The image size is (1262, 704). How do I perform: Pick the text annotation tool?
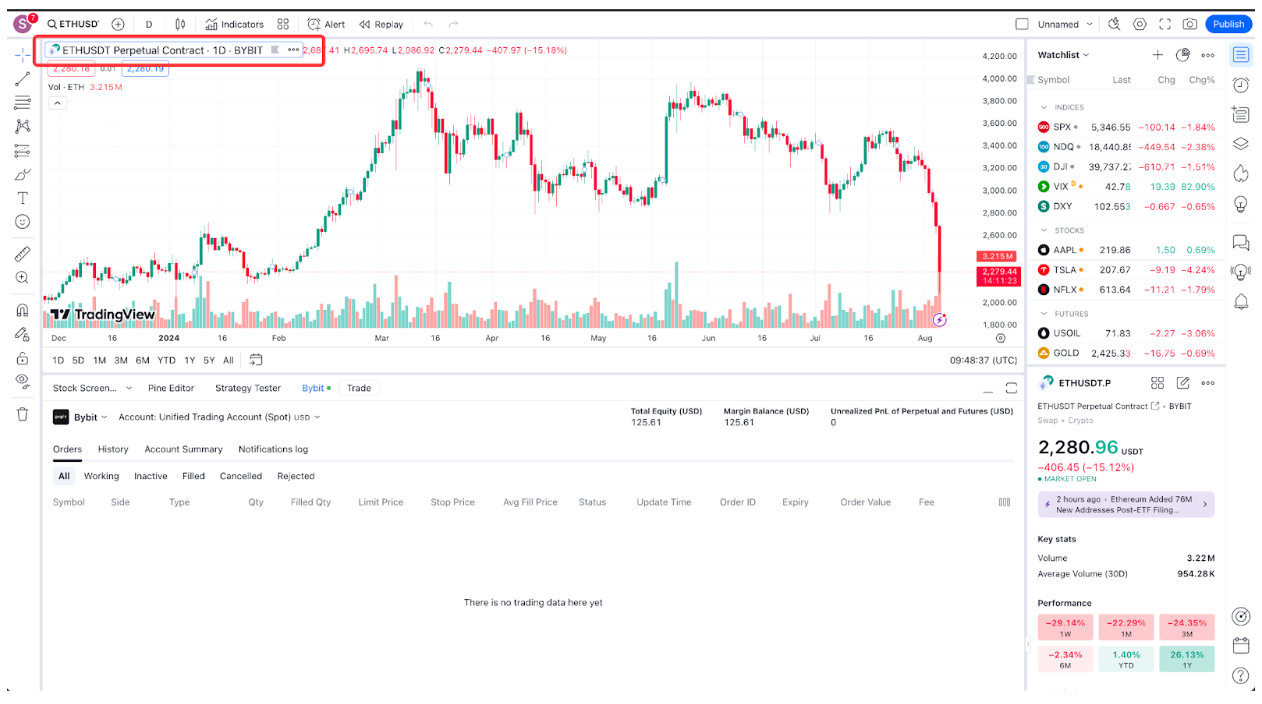22,198
